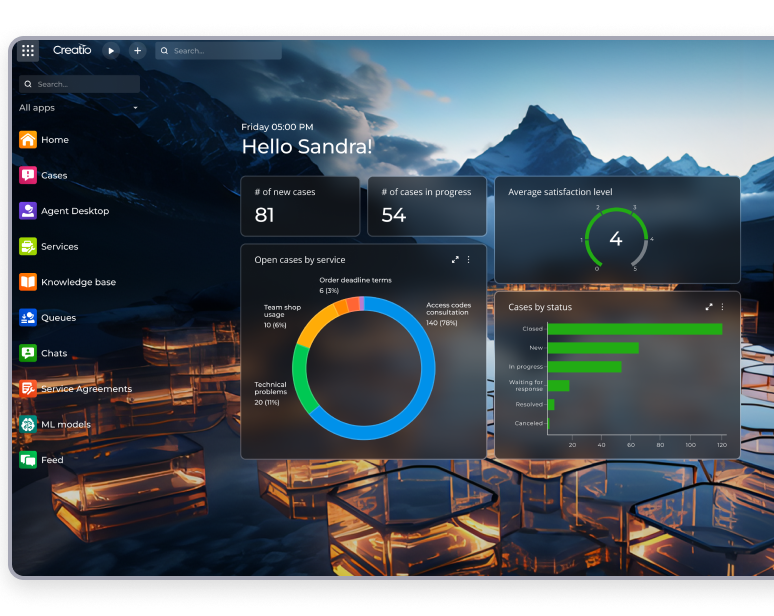Open the Feed sidebar item
Image resolution: width=774 pixels, height=616 pixels.
tap(51, 460)
